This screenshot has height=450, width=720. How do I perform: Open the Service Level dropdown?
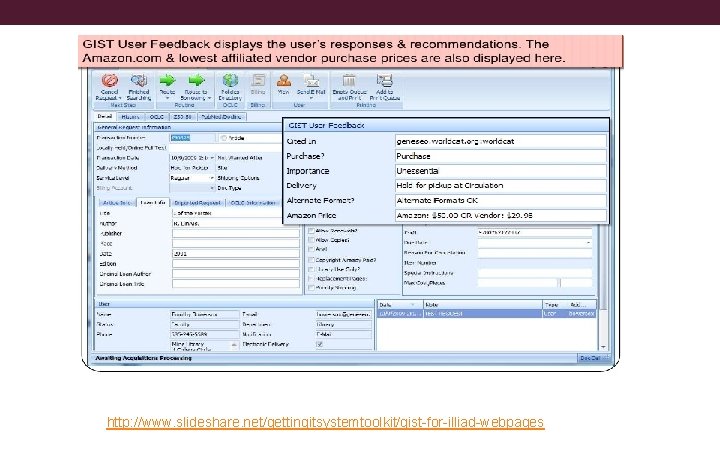pos(212,178)
